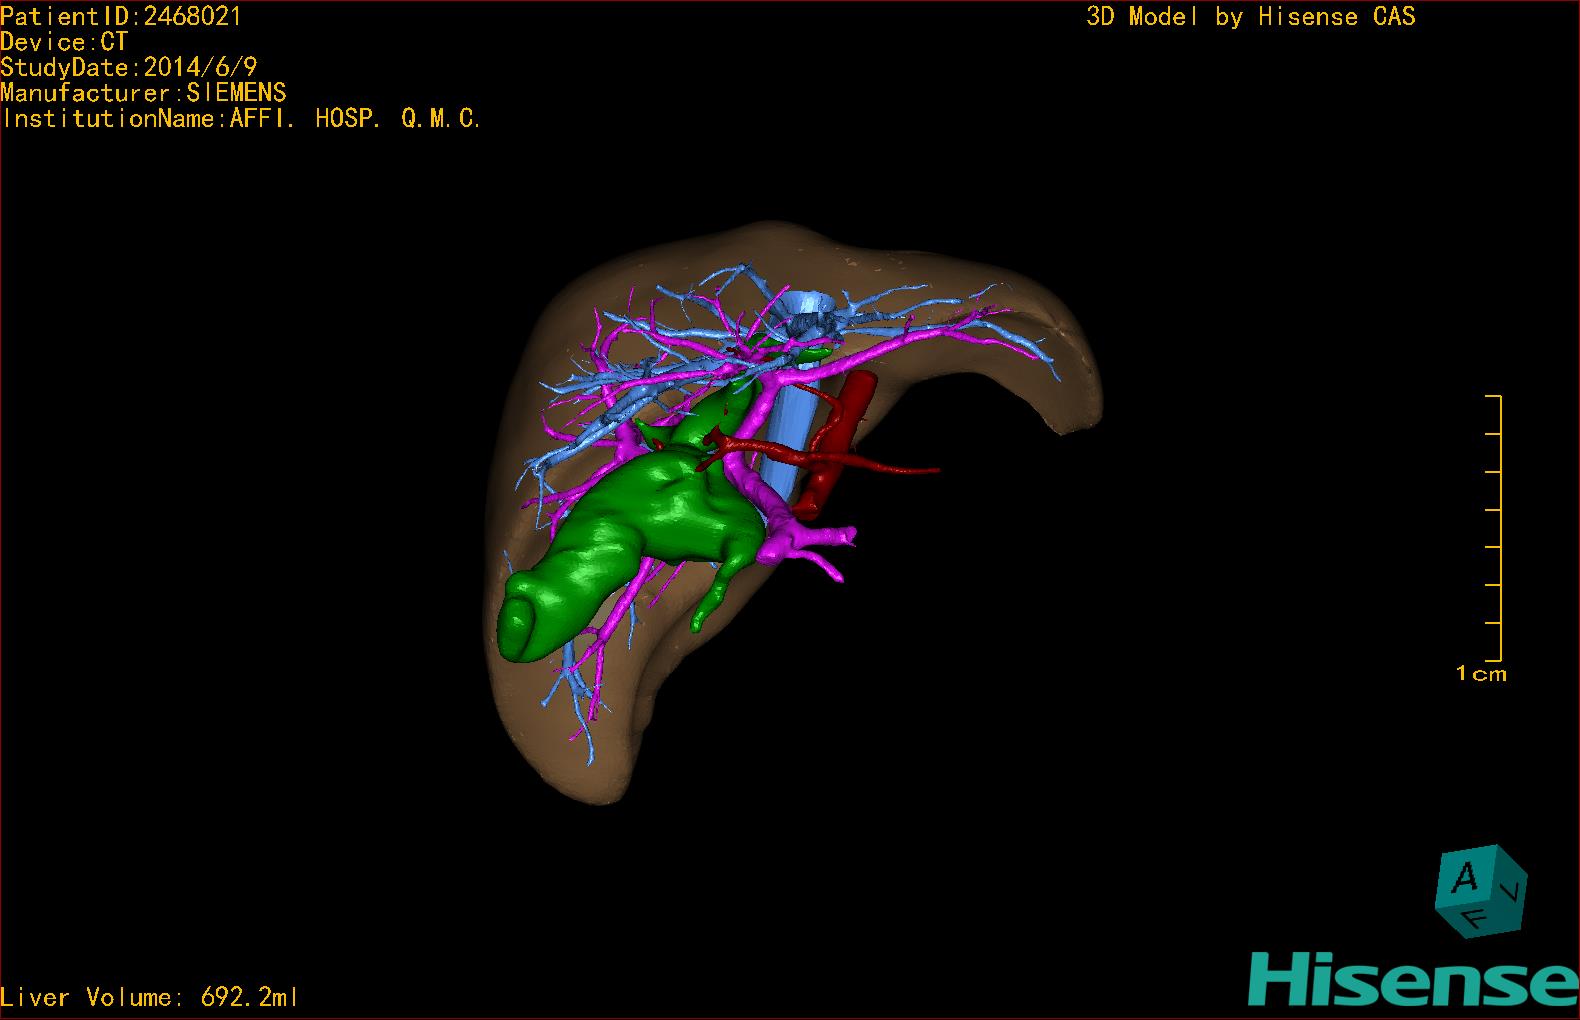This screenshot has height=1020, width=1580.
Task: Click the '3D Model by Hisense CAS' title
Action: pos(1251,16)
